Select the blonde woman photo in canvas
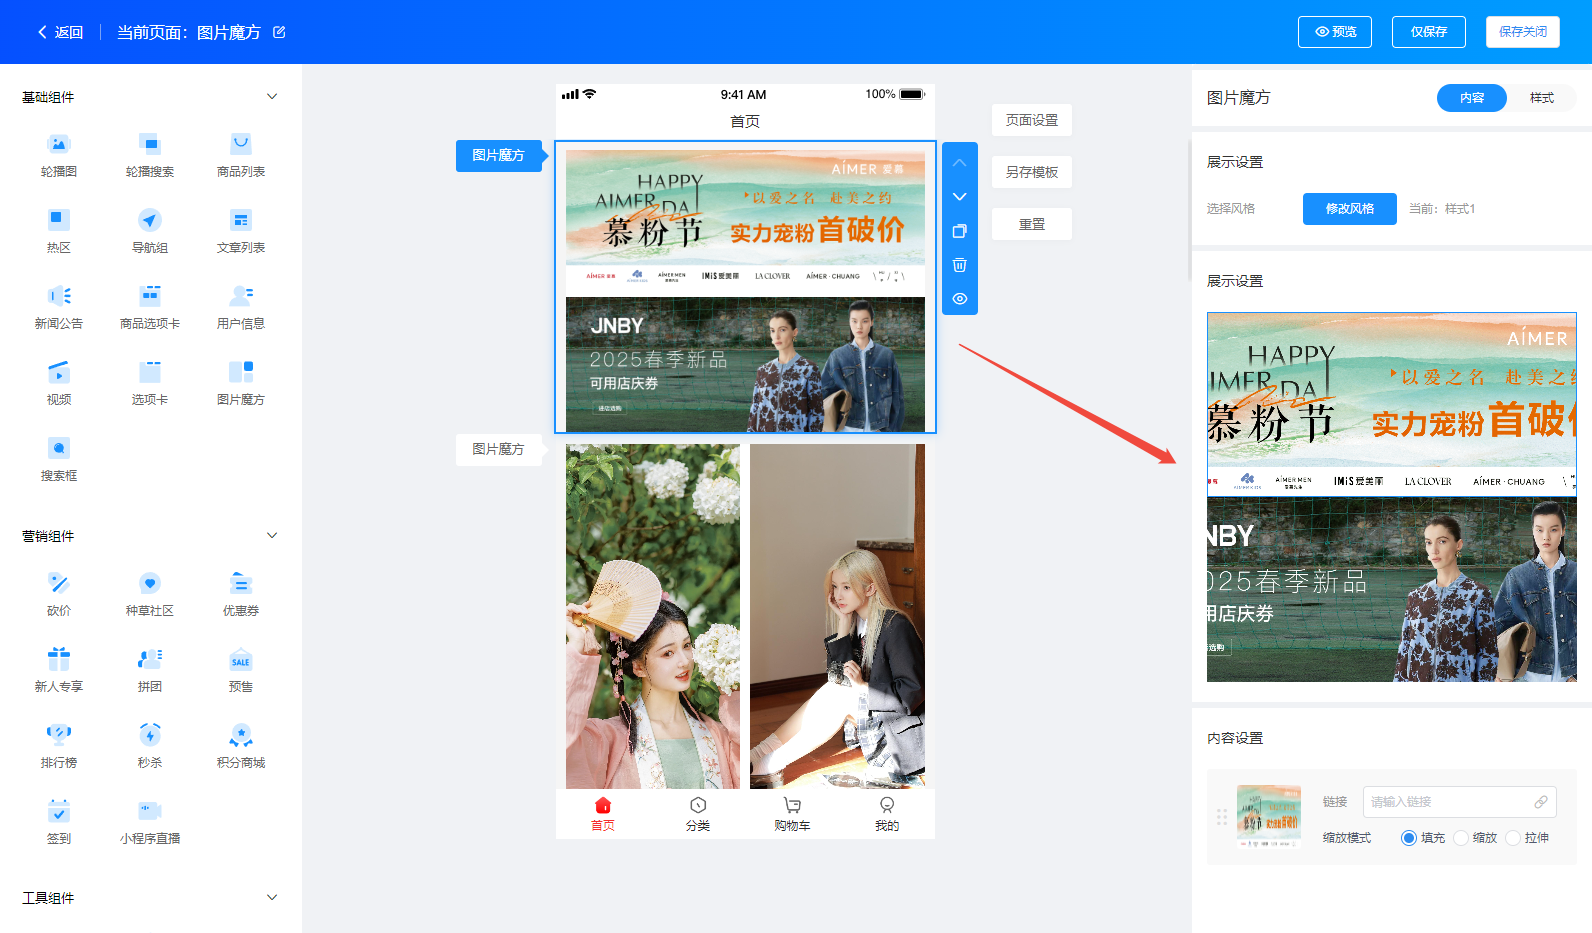Screen dimensions: 1592x933 point(837,616)
